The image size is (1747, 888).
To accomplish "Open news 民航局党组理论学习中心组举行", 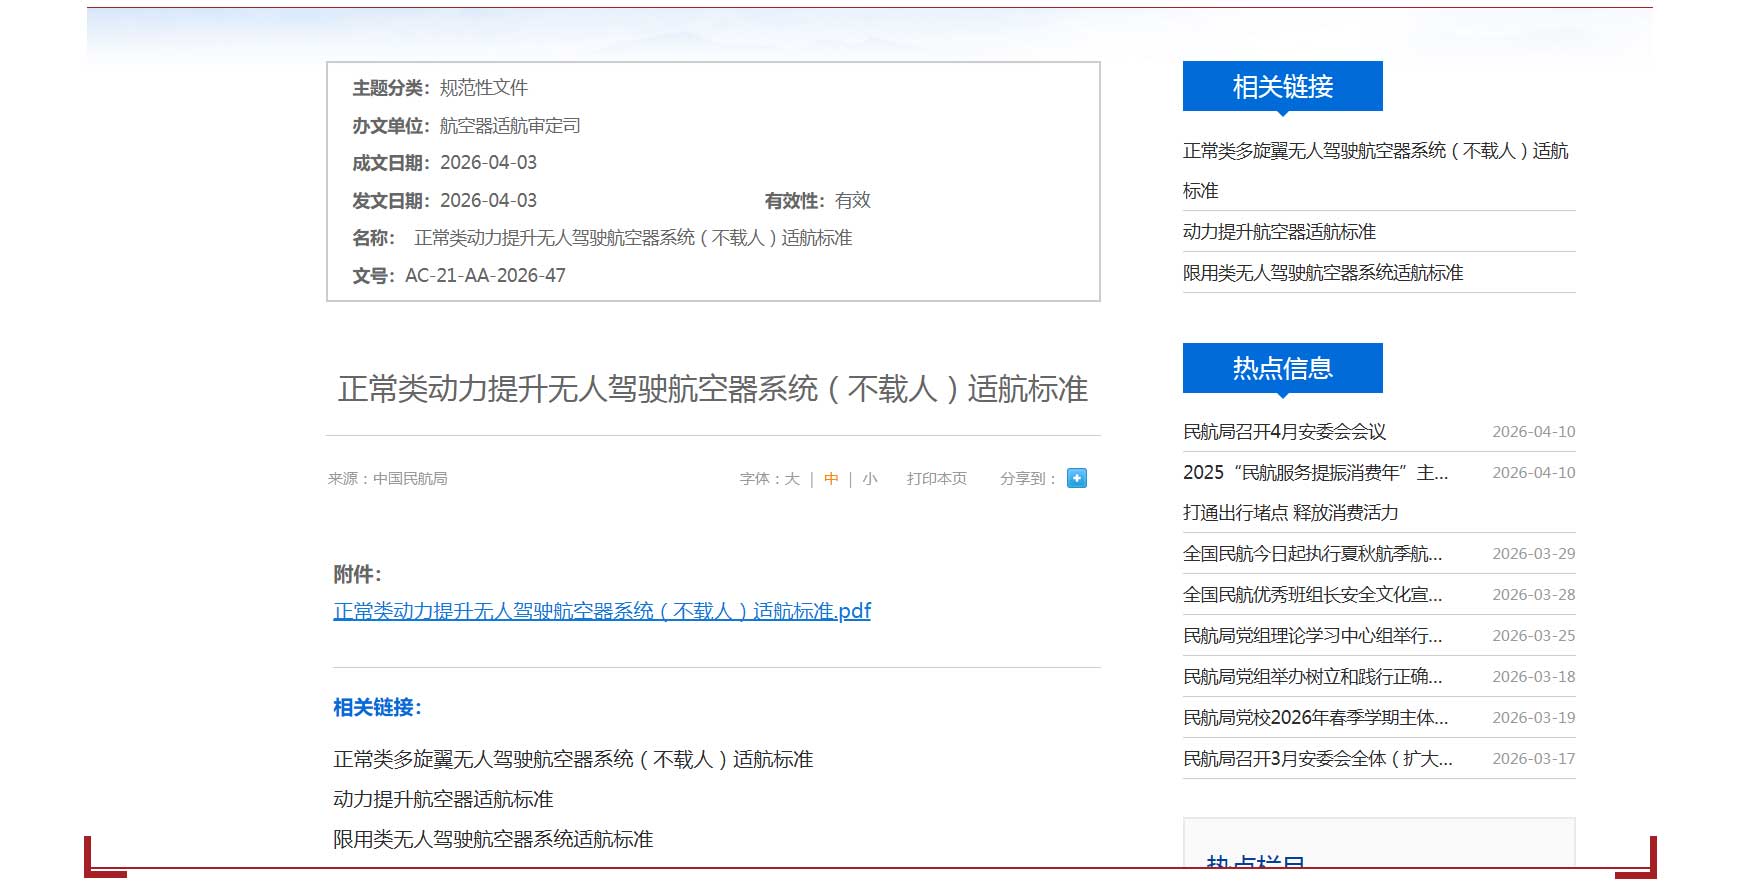I will [1312, 636].
